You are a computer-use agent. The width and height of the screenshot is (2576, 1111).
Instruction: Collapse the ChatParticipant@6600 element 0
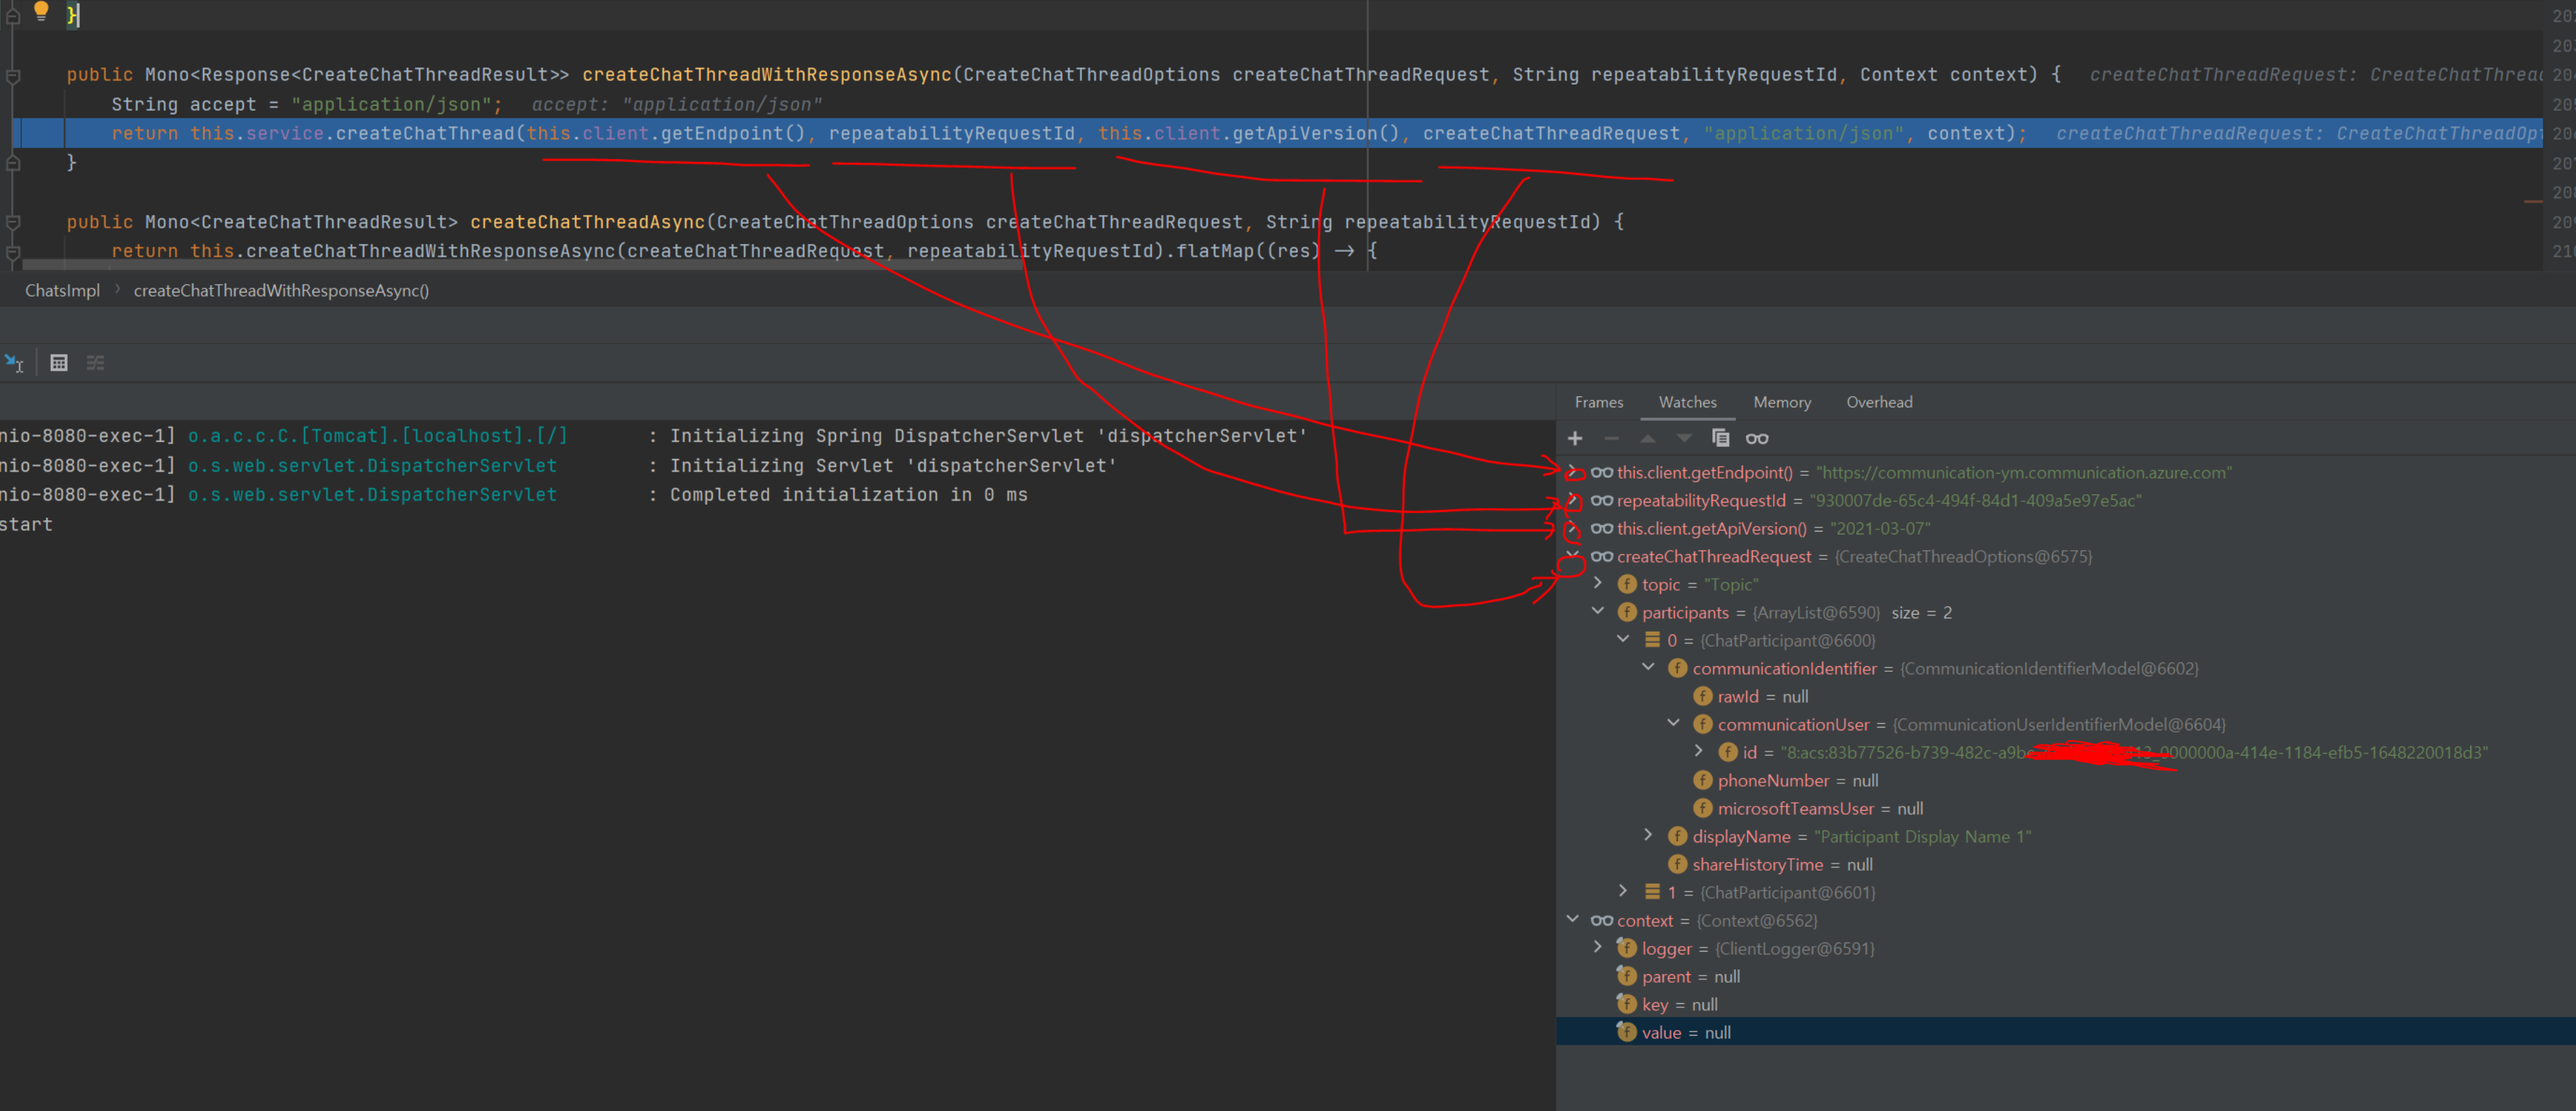click(1623, 639)
